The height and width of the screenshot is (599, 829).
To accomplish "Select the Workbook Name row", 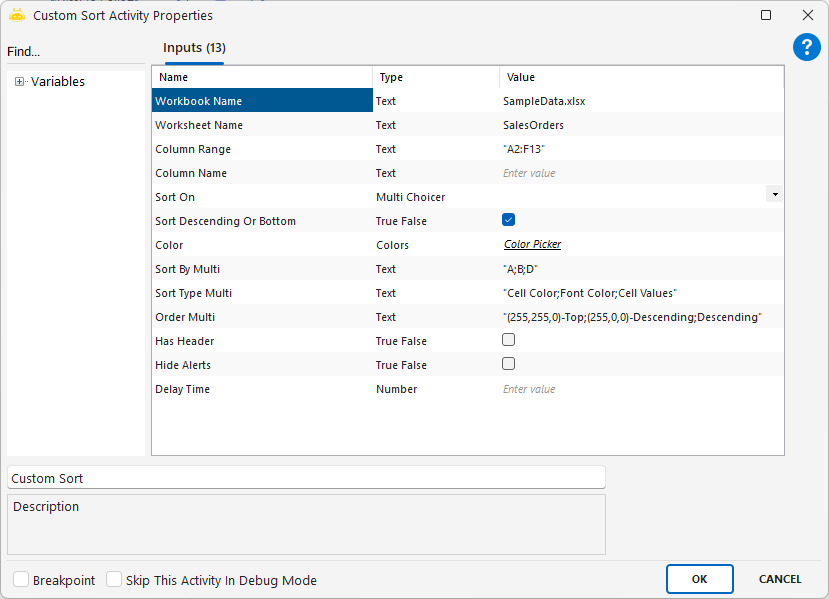I will (x=262, y=101).
